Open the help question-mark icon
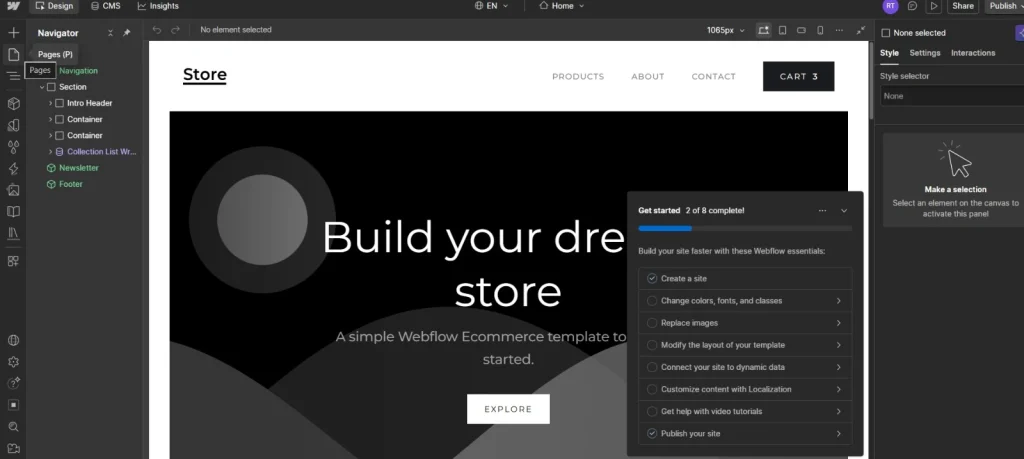The height and width of the screenshot is (459, 1024). (x=13, y=383)
